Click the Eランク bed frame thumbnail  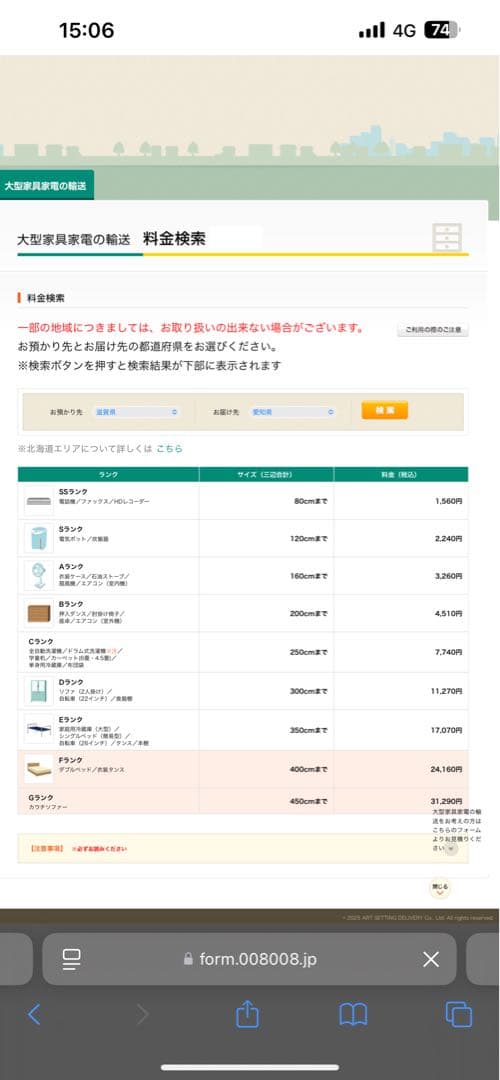coord(39,728)
